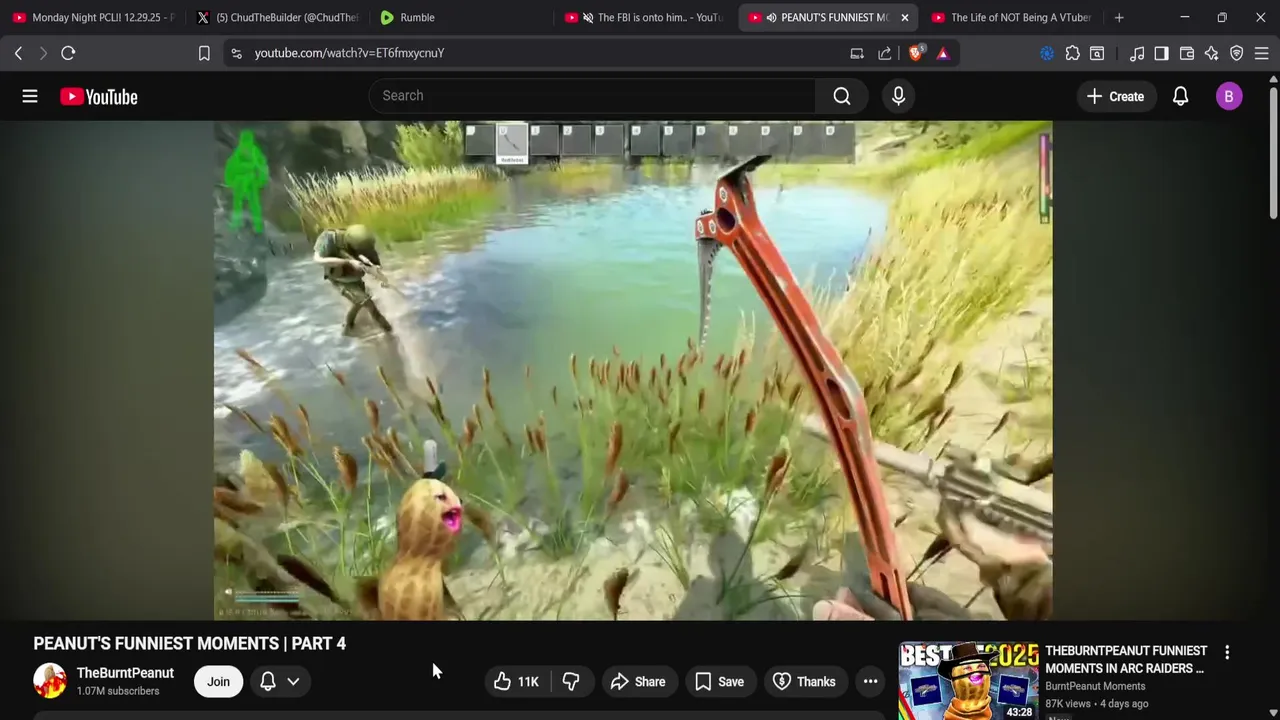Click the tab search extension icon
Viewport: 1280px width, 720px height.
tap(1097, 53)
